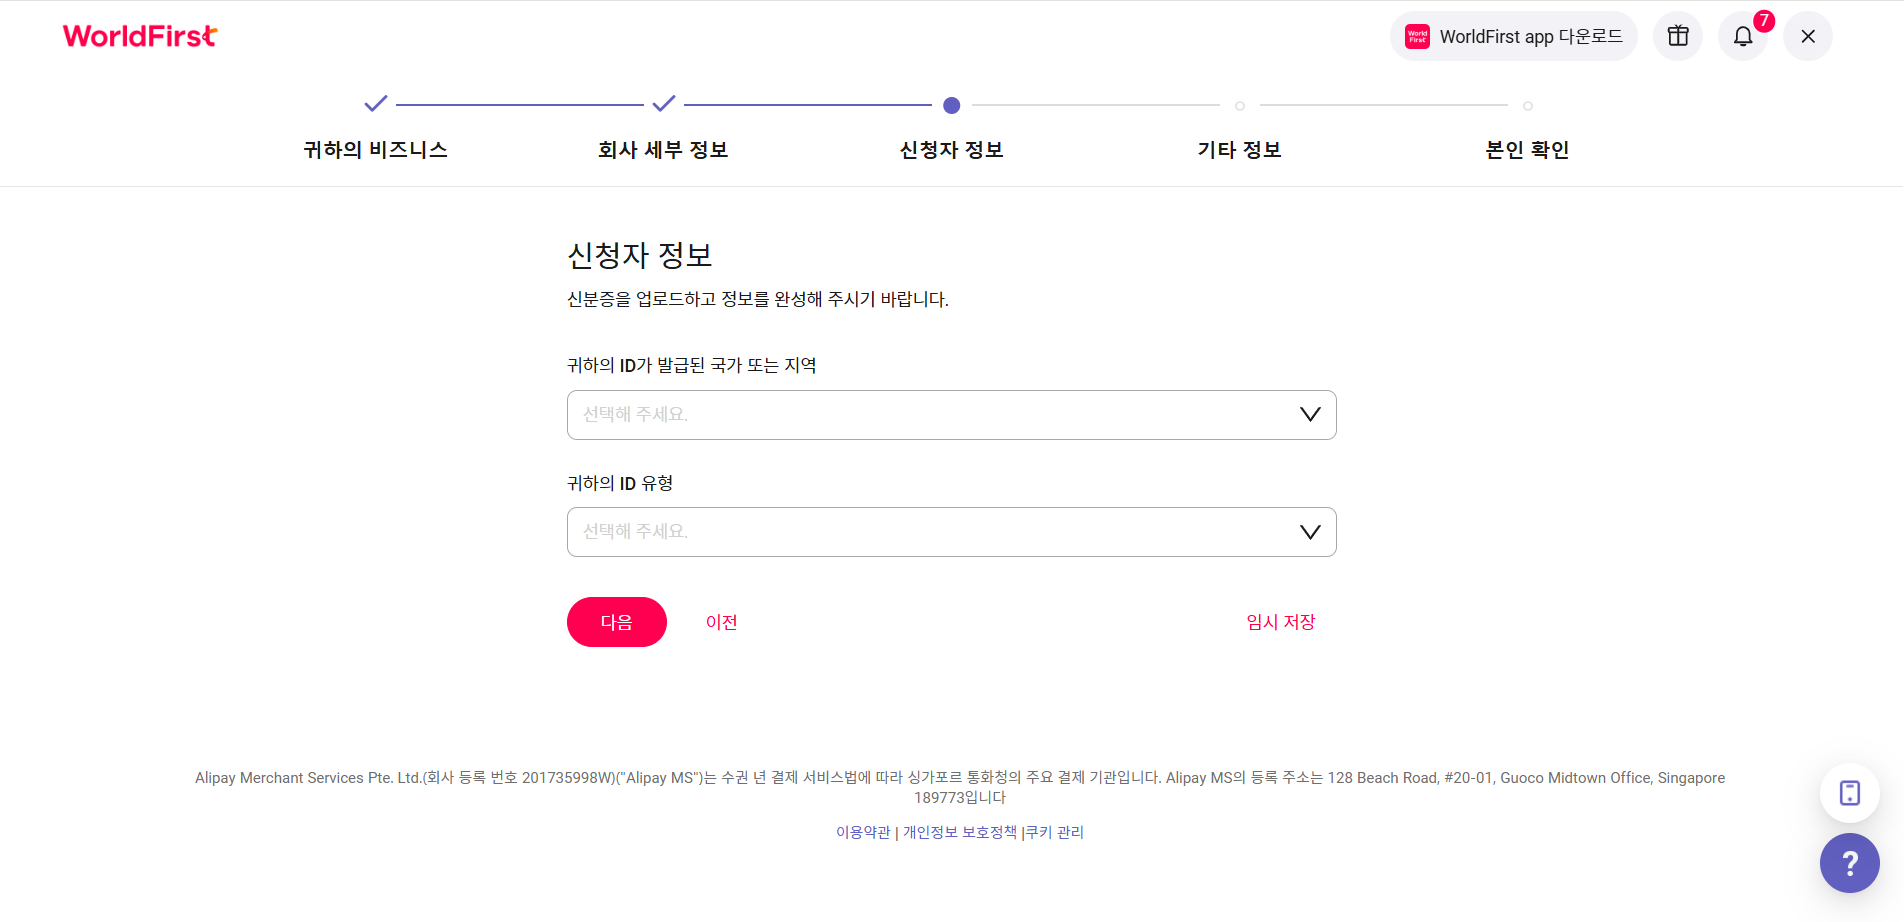
Task: Click the X close icon in header
Action: pos(1808,36)
